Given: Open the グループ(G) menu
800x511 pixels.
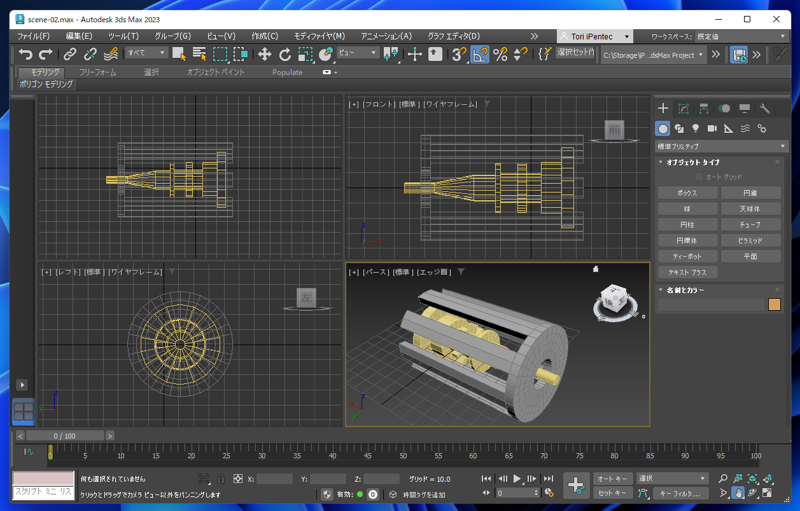Looking at the screenshot, I should 173,36.
